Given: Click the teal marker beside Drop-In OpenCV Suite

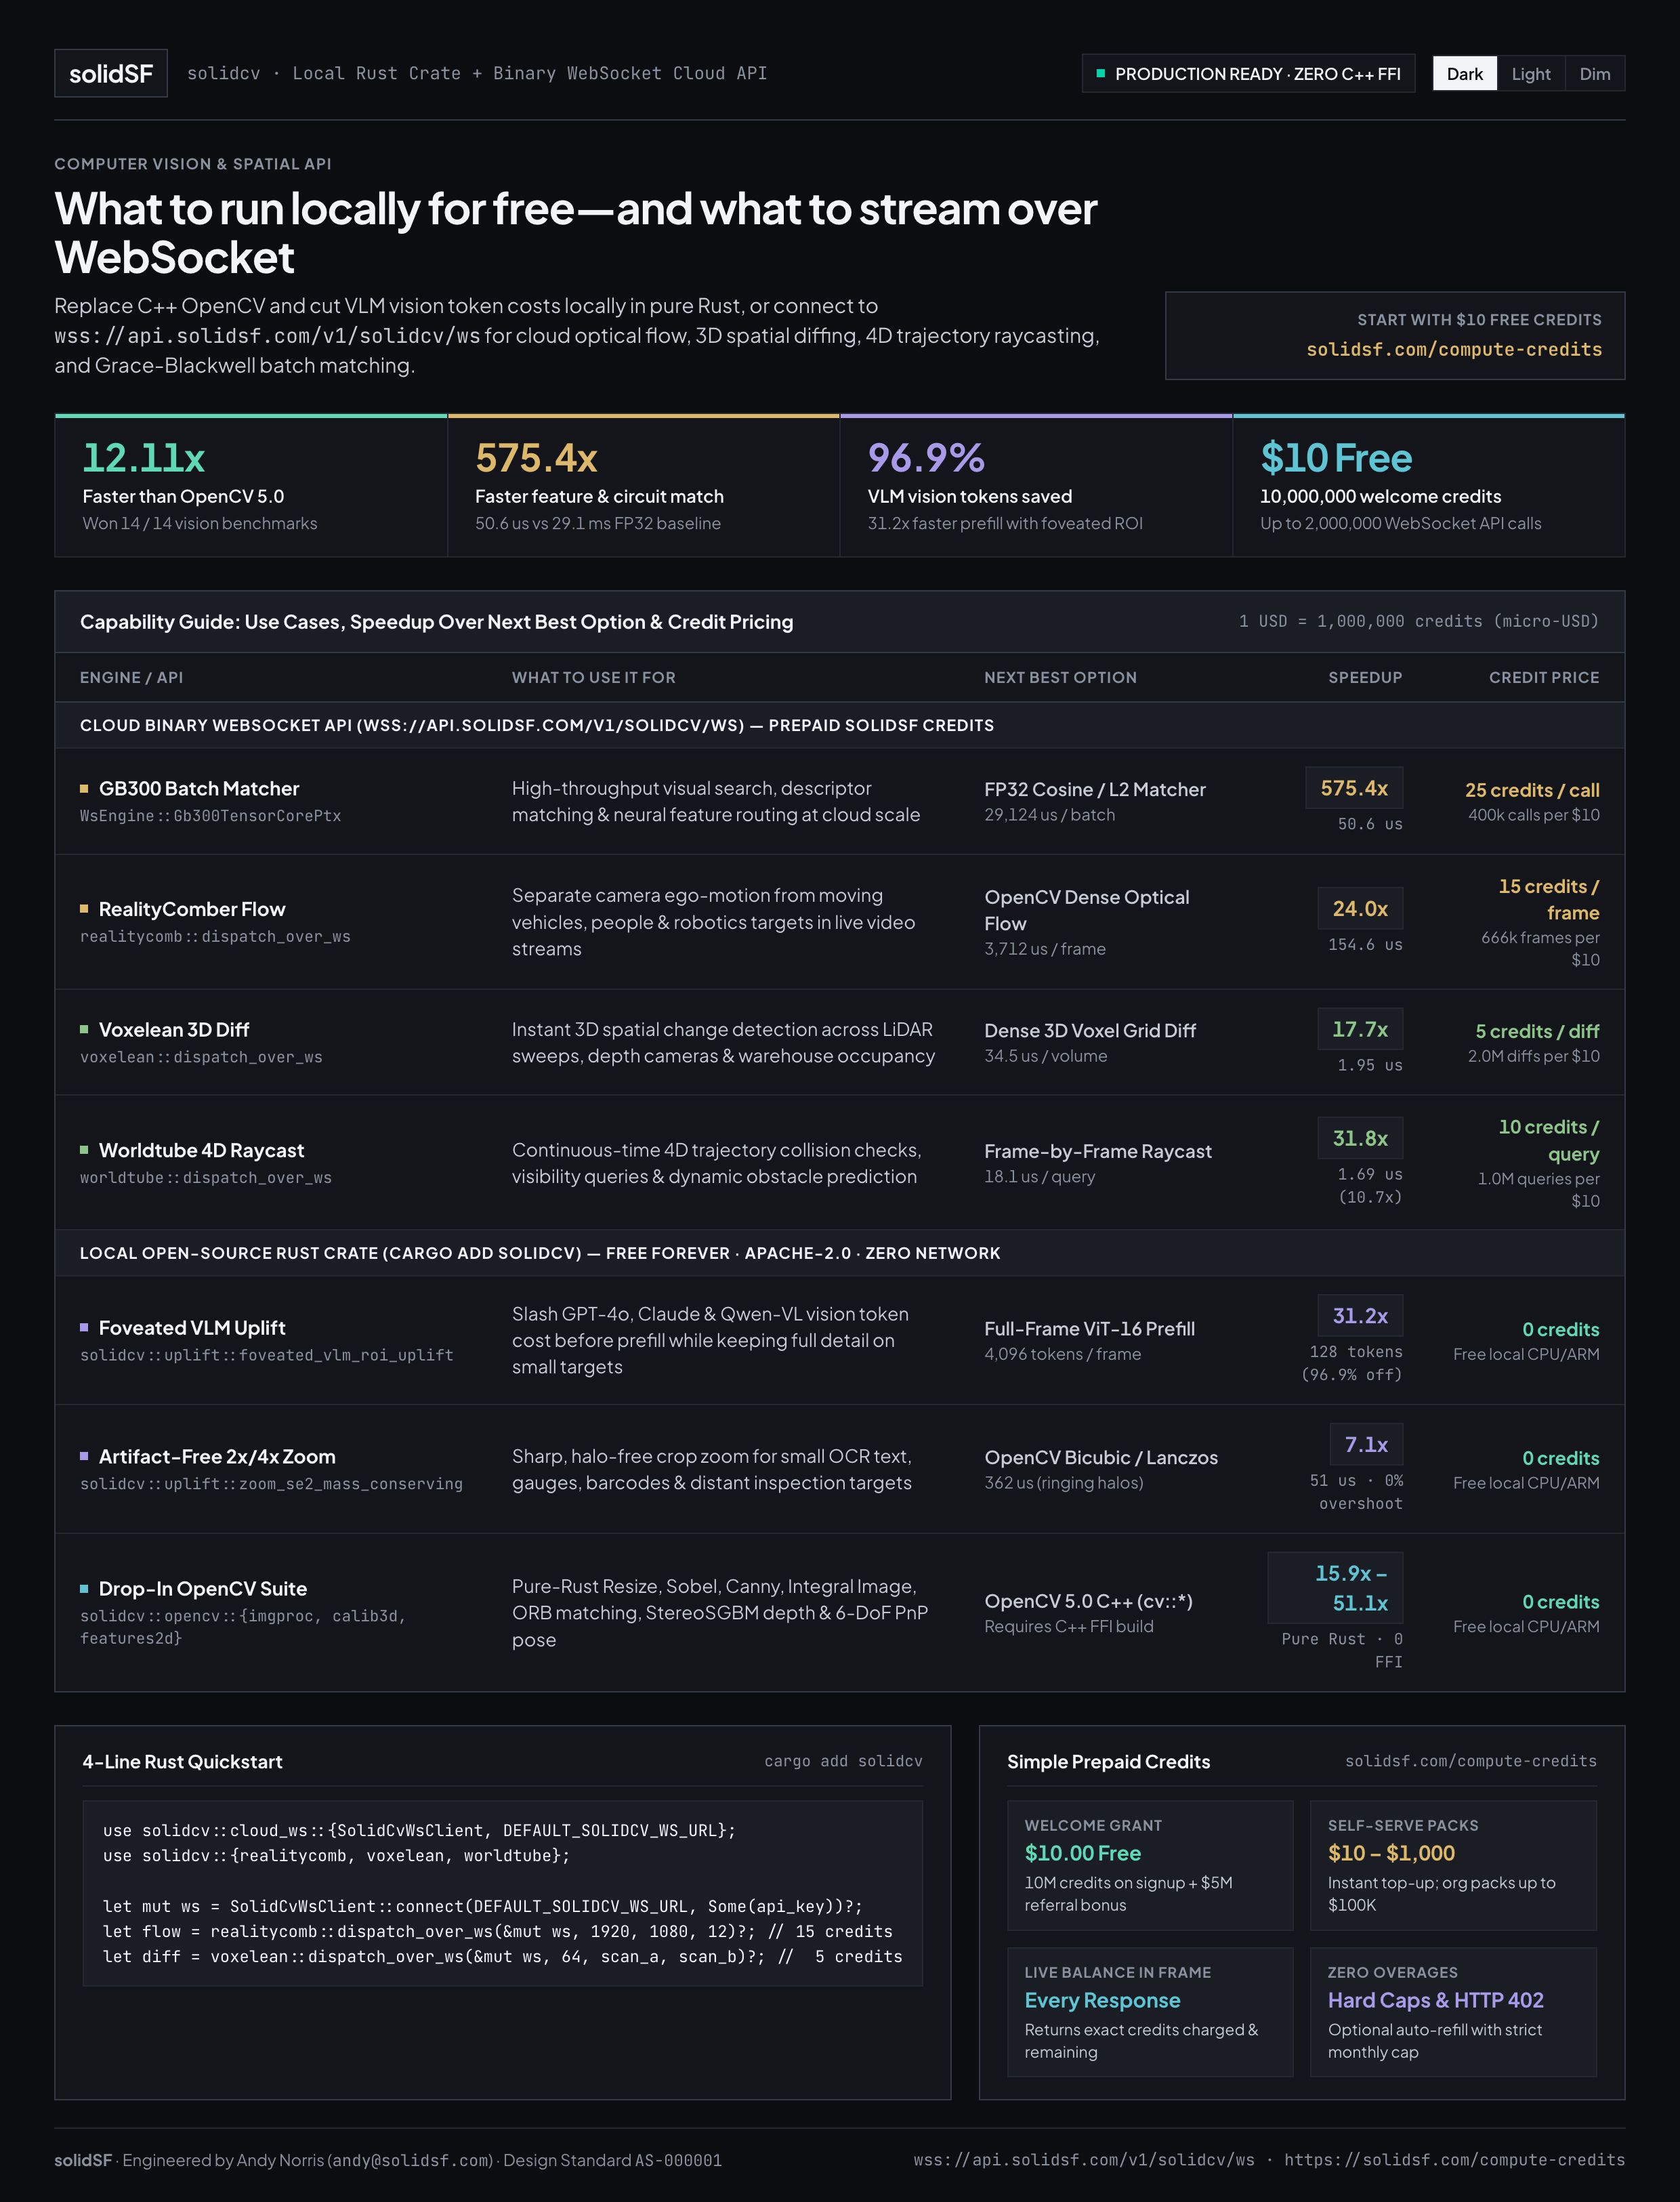Looking at the screenshot, I should pos(84,1588).
